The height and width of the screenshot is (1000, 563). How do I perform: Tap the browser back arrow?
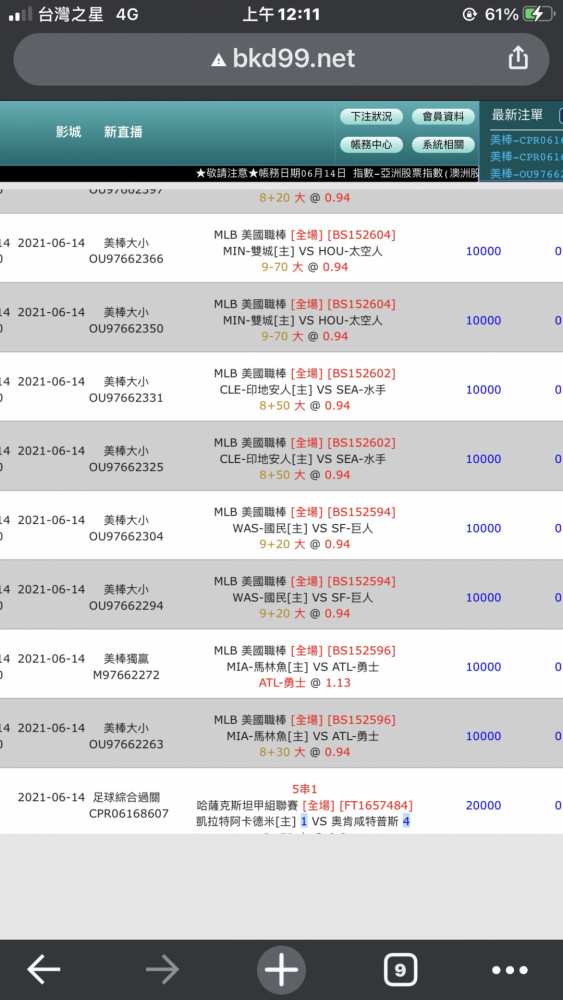(44, 970)
